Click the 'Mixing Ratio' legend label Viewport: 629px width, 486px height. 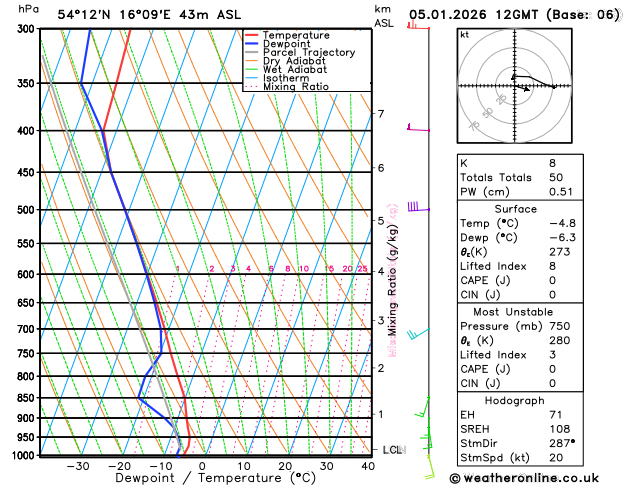[x=296, y=87]
